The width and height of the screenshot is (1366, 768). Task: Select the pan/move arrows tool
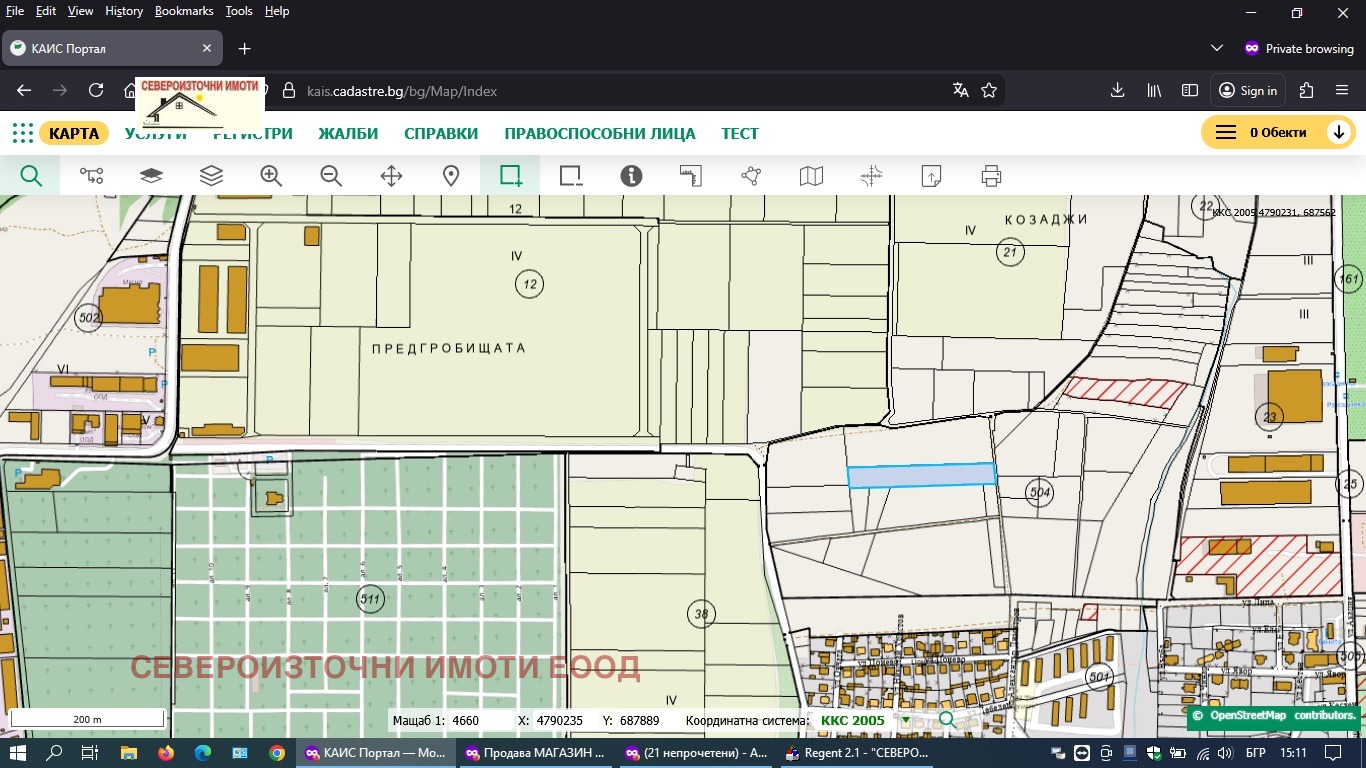(x=391, y=176)
